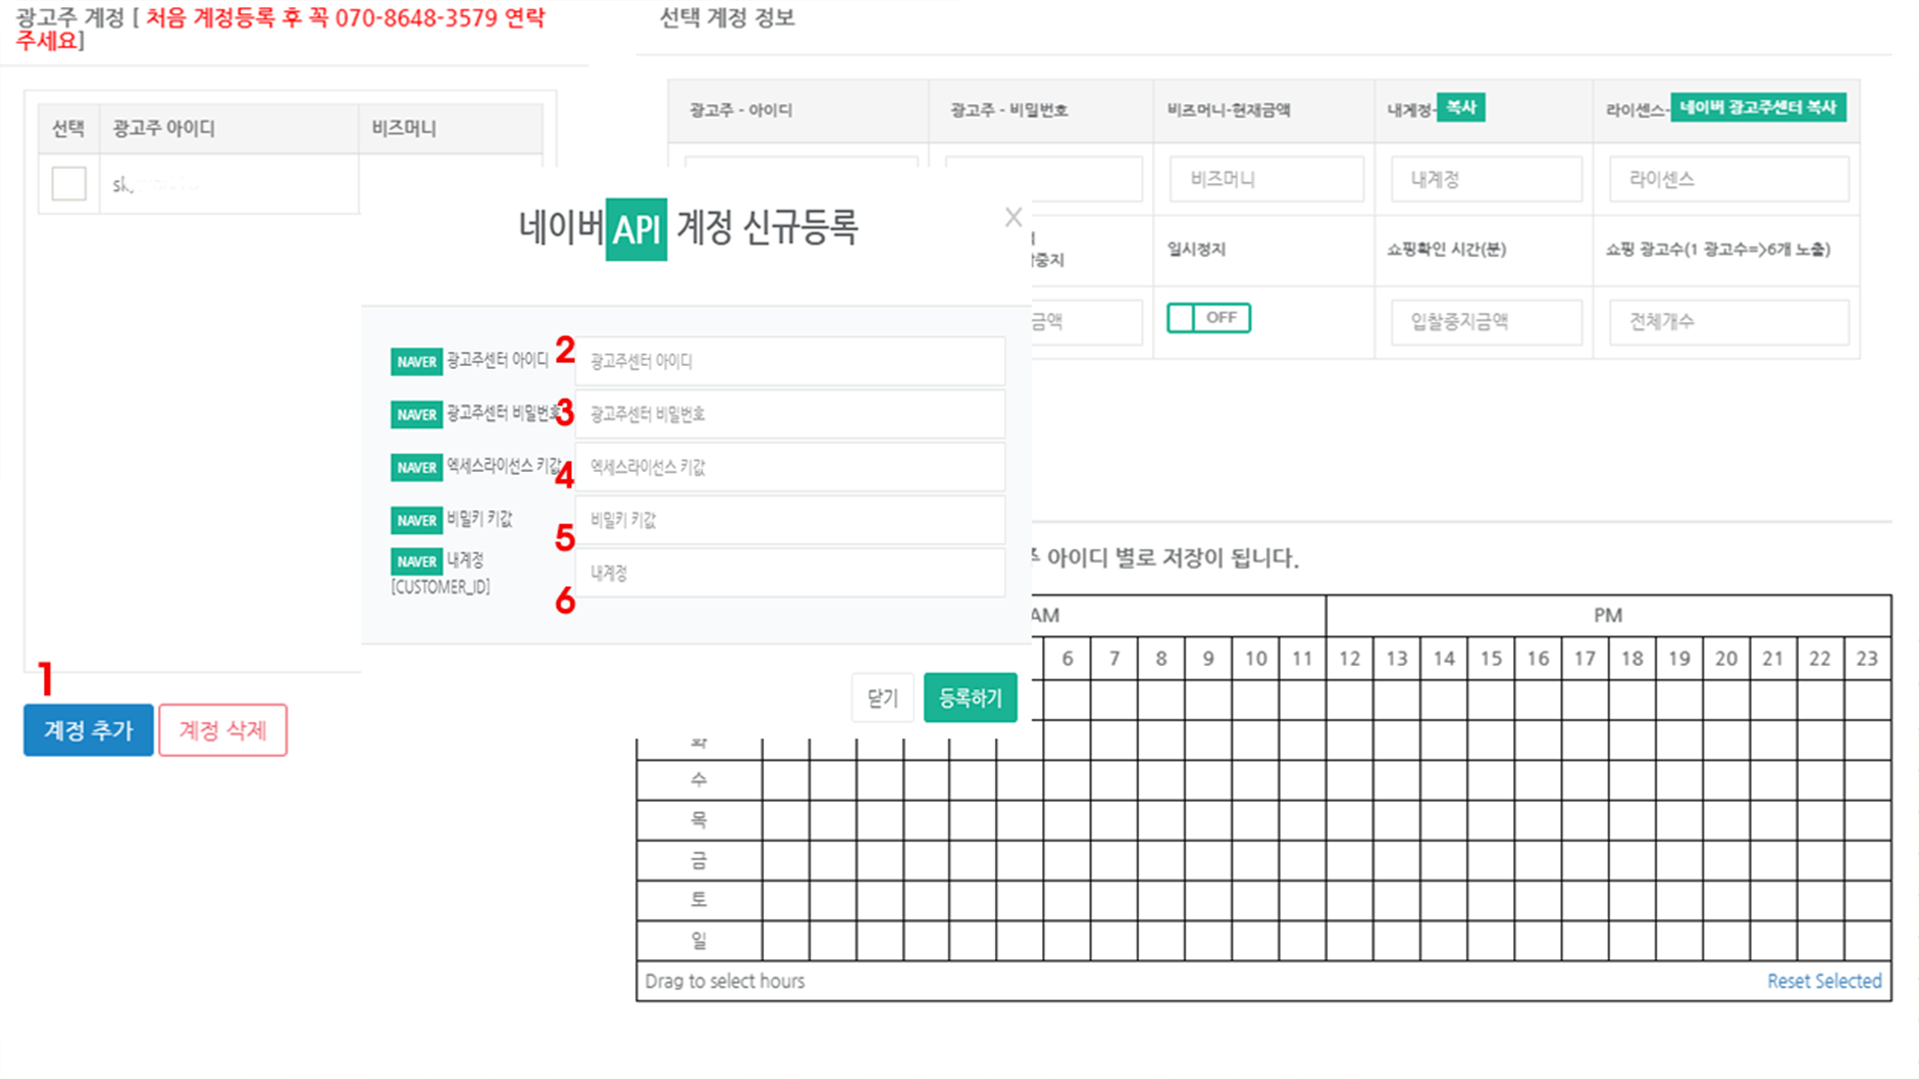This screenshot has width=1919, height=1079.
Task: Click the NAVER badge beside 광고주센터 아이디
Action: (x=416, y=361)
